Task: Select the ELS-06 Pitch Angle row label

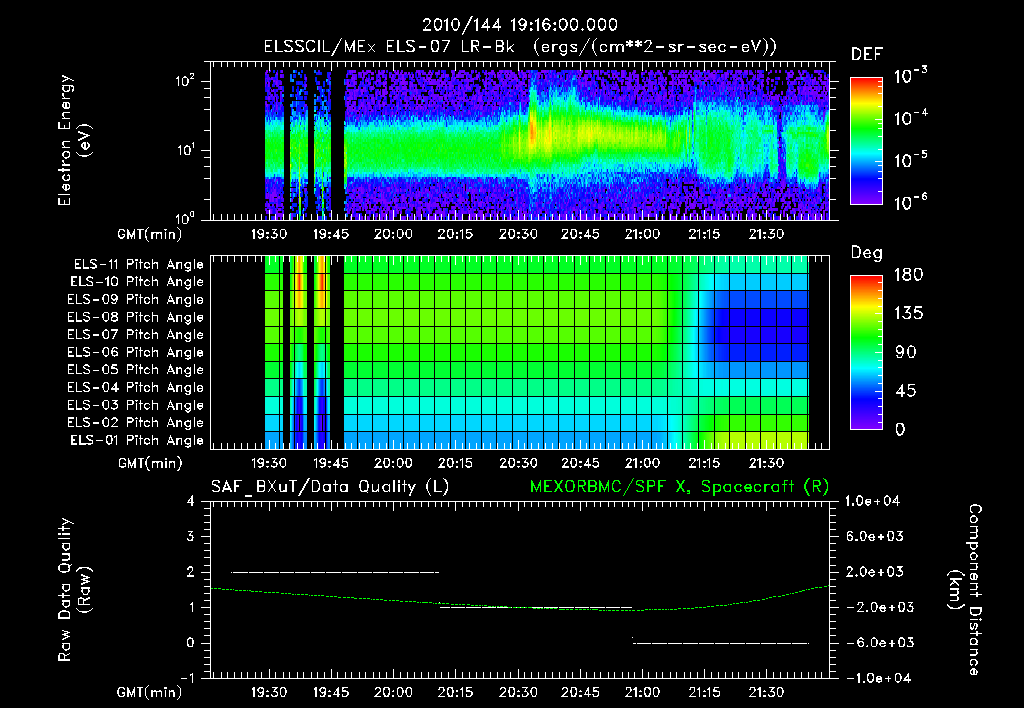Action: pos(135,353)
